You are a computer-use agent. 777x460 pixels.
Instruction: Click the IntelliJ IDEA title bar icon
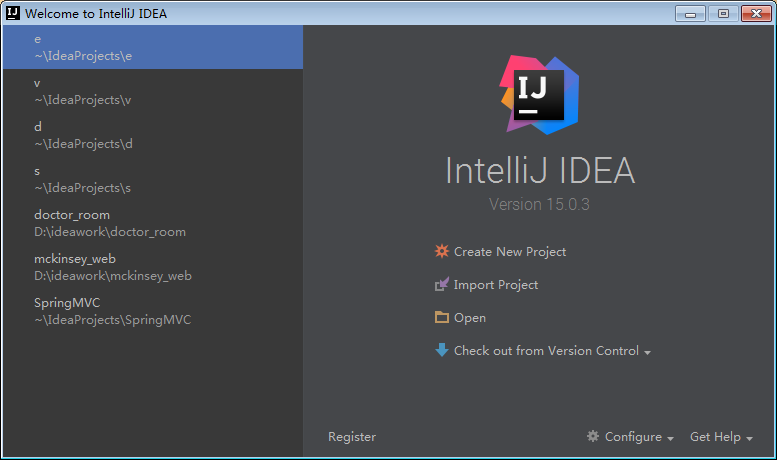pyautogui.click(x=13, y=13)
